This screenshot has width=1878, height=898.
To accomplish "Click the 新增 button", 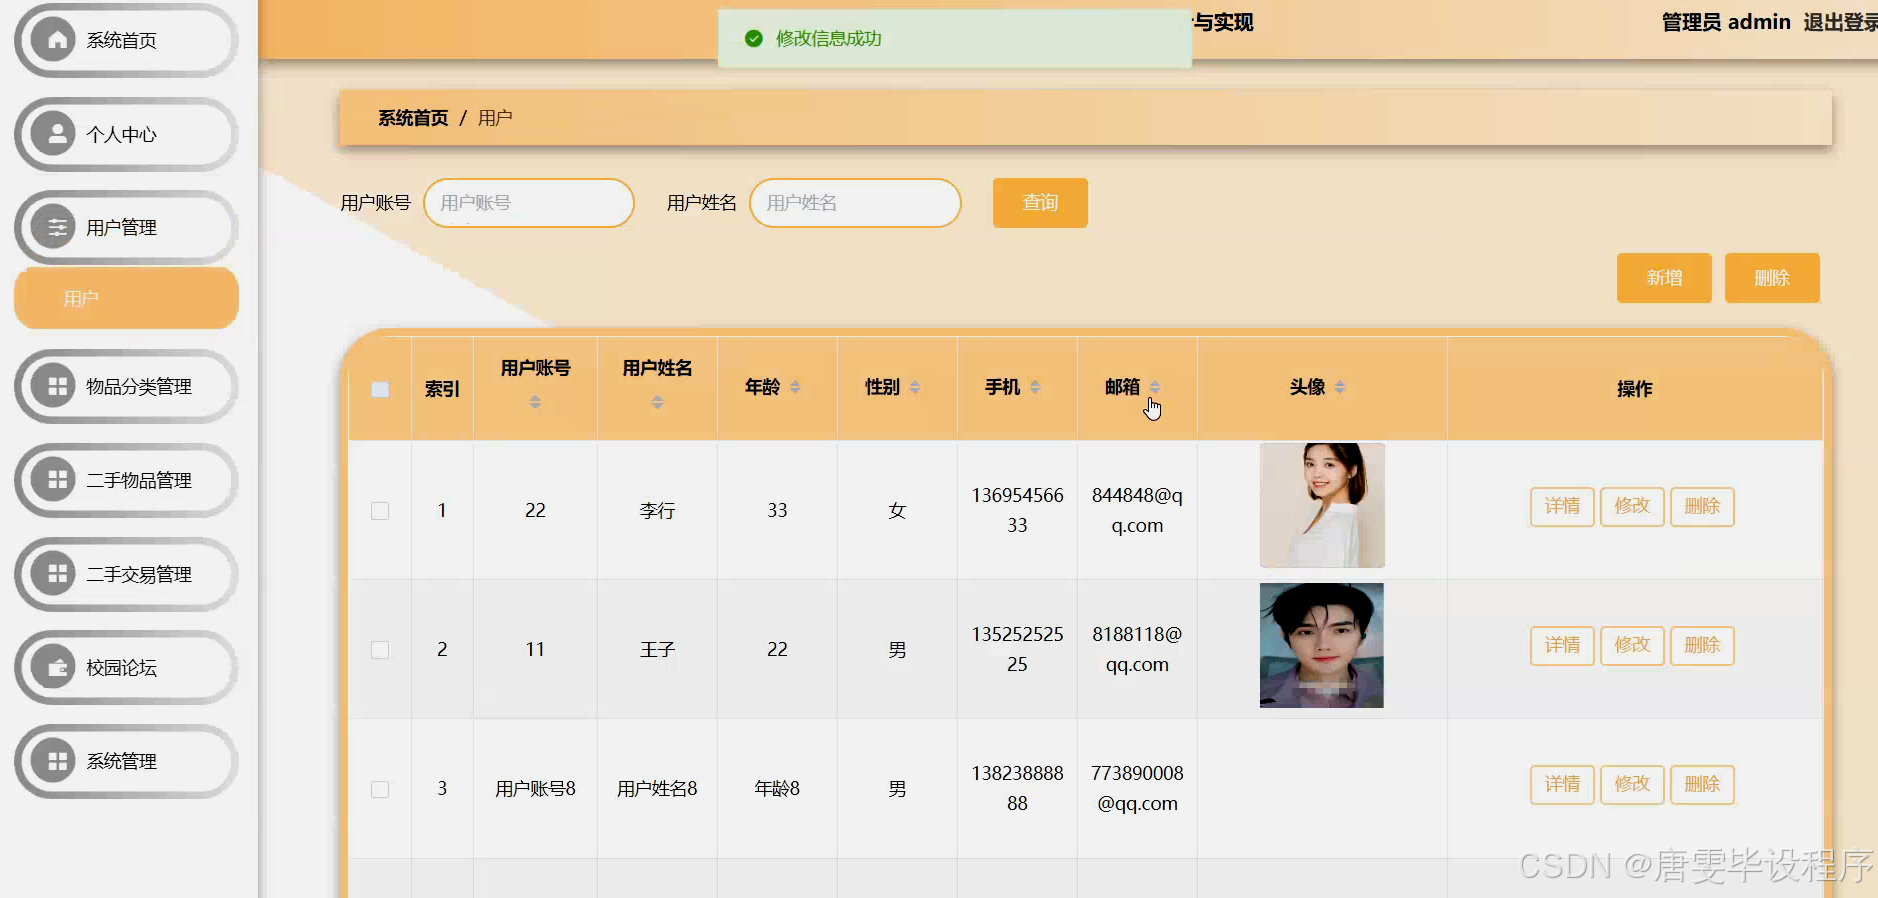I will coord(1664,278).
